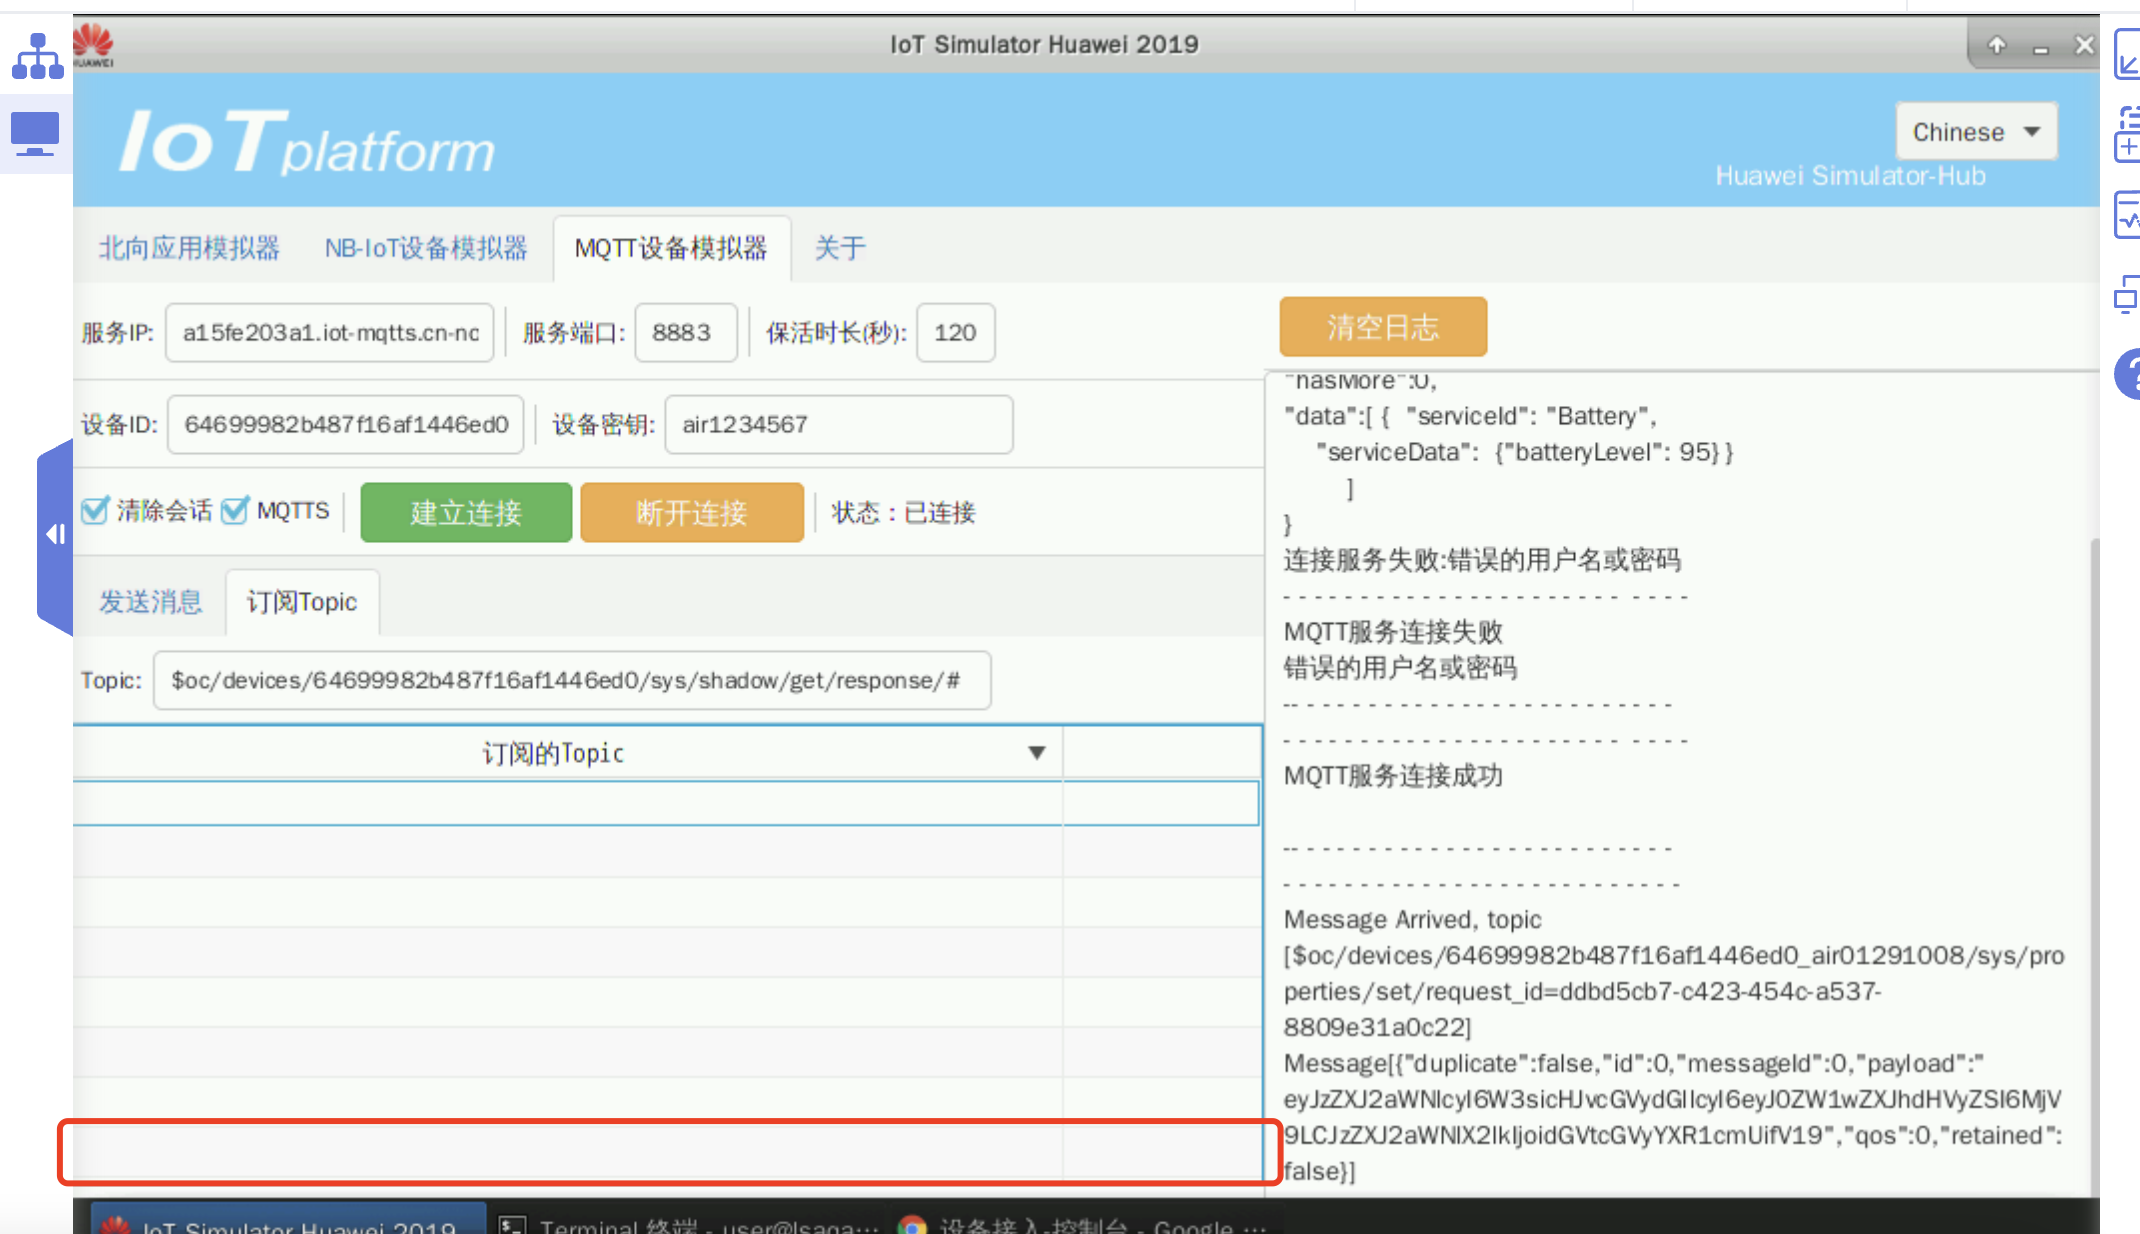
Task: Click the Huawei logo in title bar
Action: click(94, 46)
